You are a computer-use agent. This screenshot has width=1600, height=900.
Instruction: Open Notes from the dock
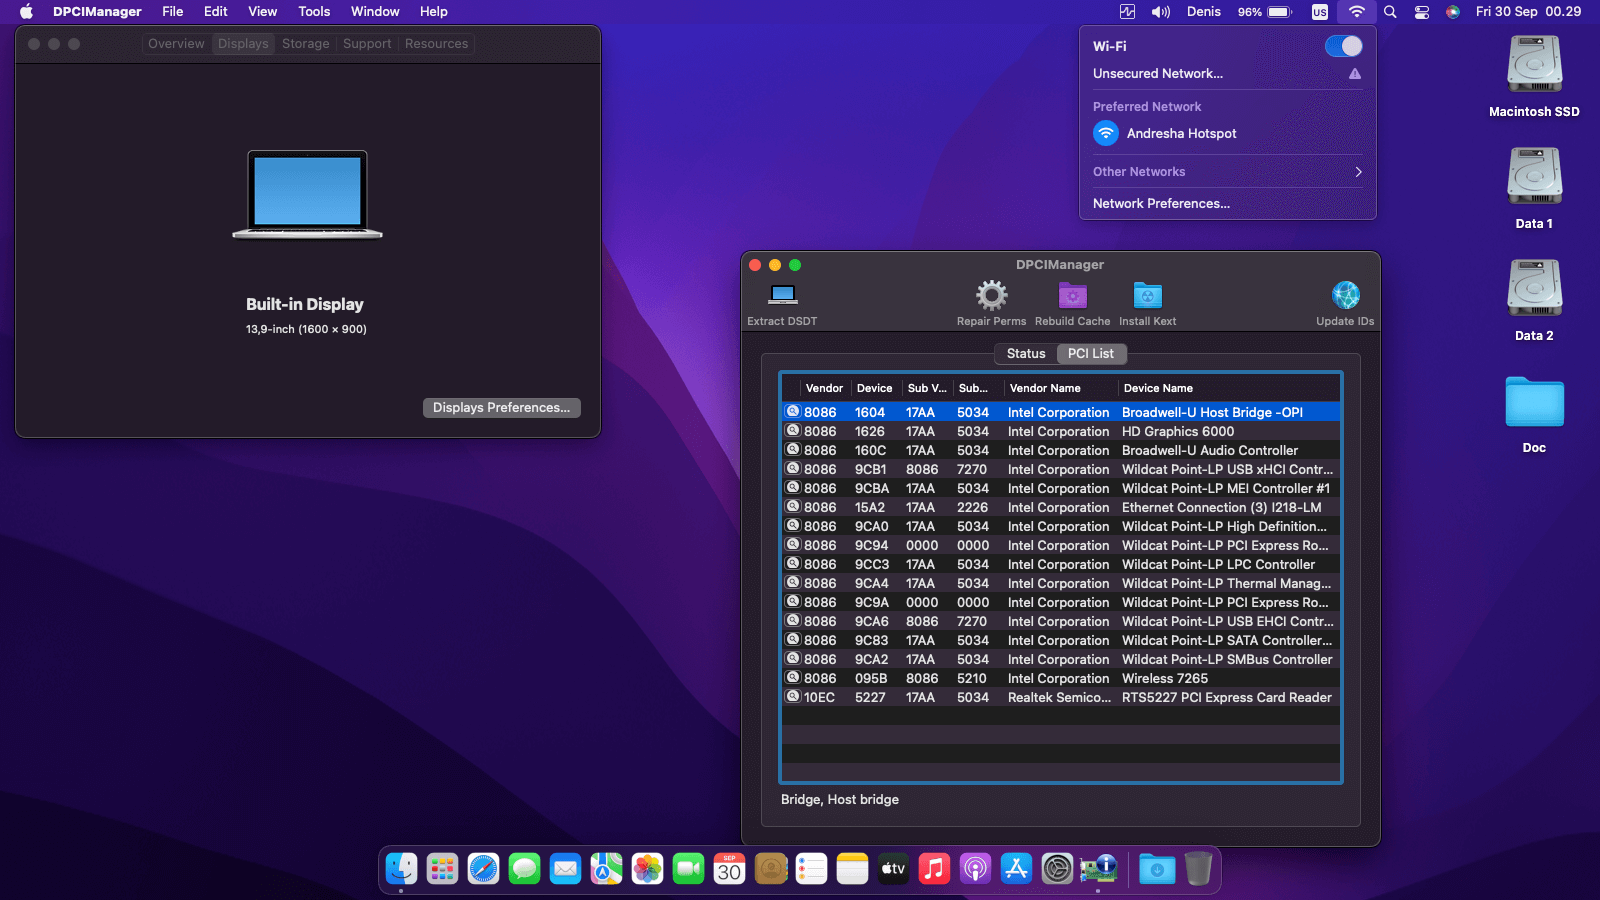pyautogui.click(x=852, y=869)
